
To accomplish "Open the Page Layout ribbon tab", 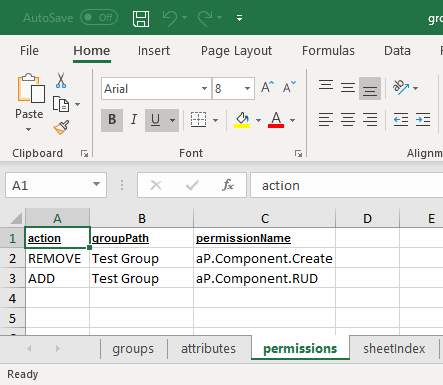I will pos(236,51).
